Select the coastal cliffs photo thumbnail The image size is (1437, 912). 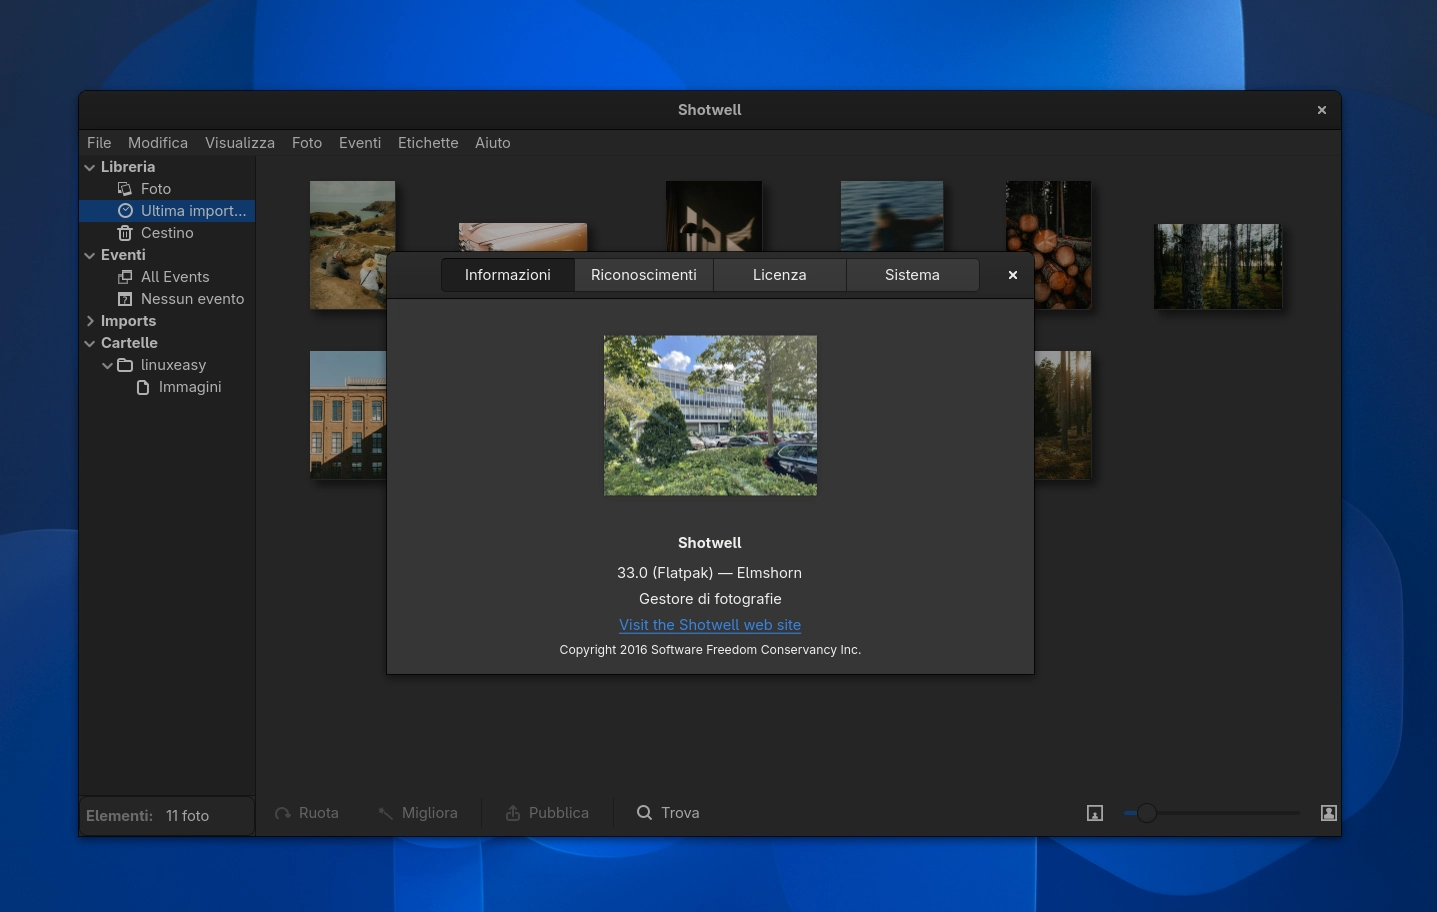coord(352,245)
